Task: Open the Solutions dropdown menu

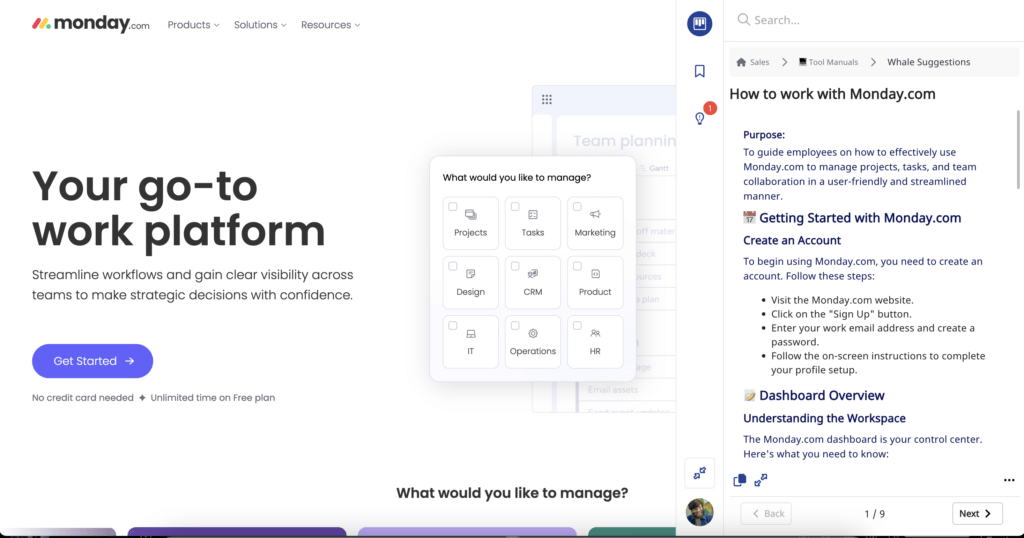Action: (x=260, y=25)
